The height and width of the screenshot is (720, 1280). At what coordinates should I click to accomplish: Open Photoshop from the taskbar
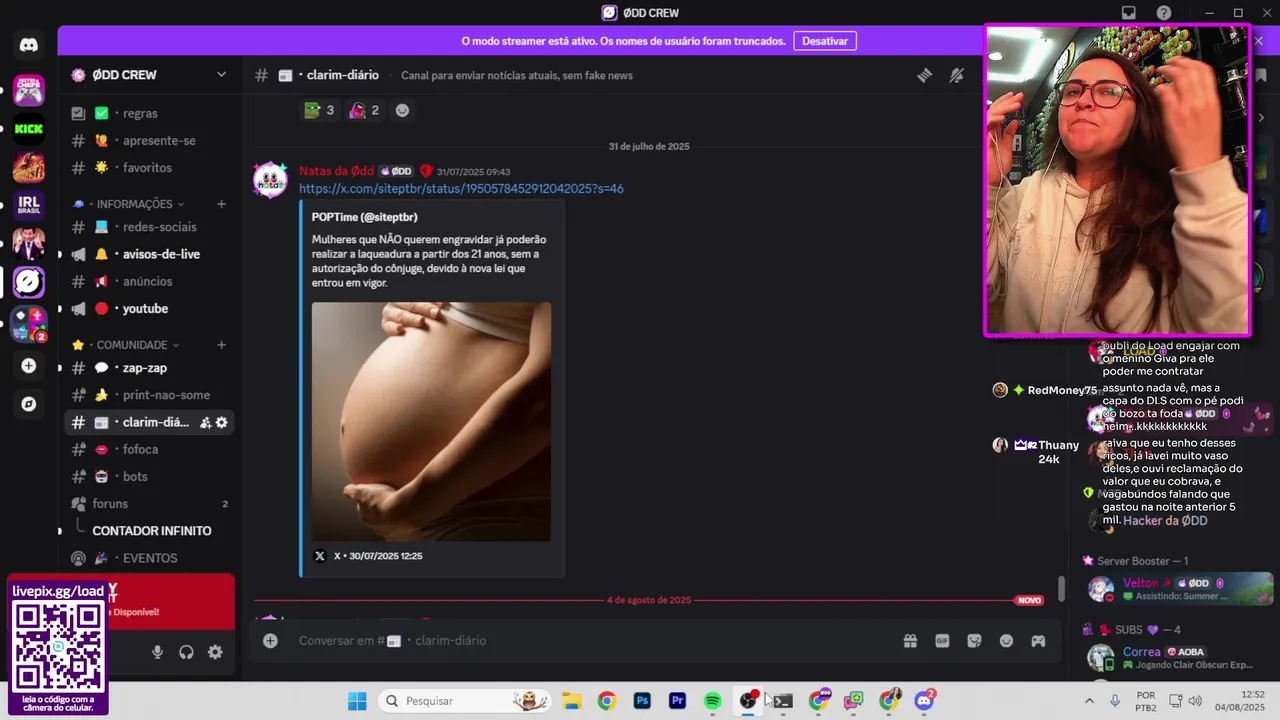click(642, 701)
